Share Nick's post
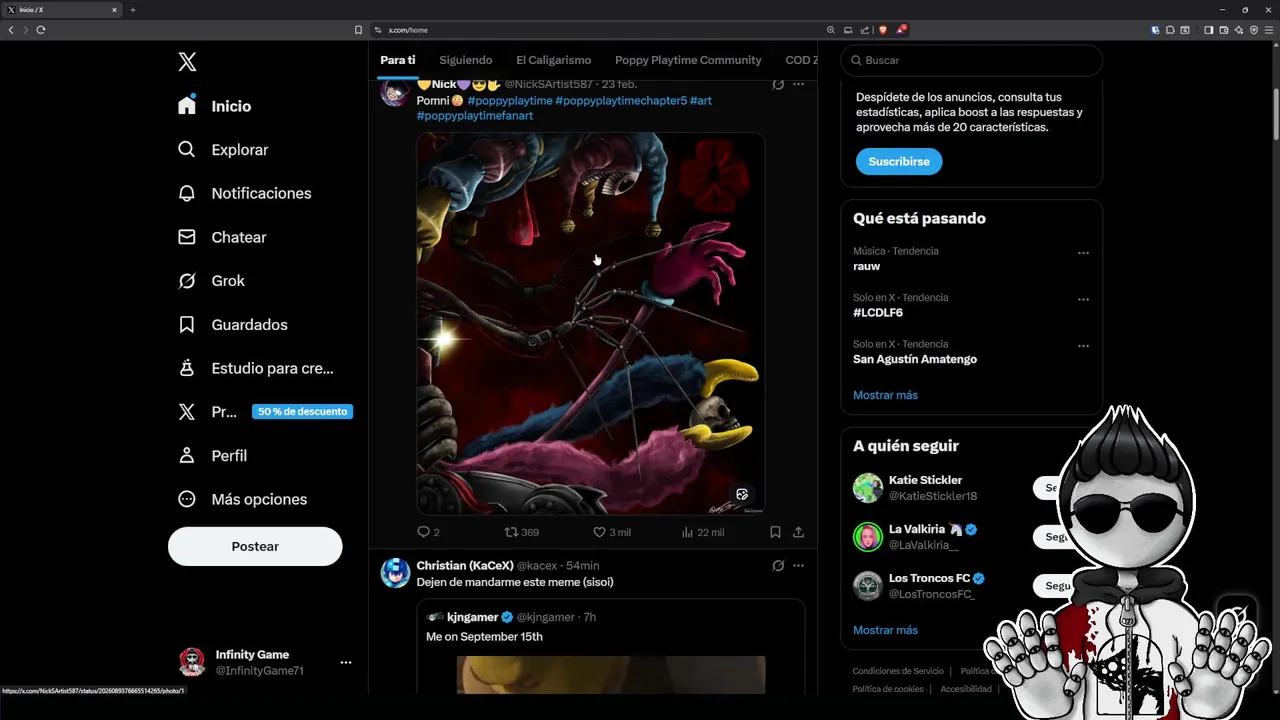This screenshot has height=720, width=1280. coord(798,532)
